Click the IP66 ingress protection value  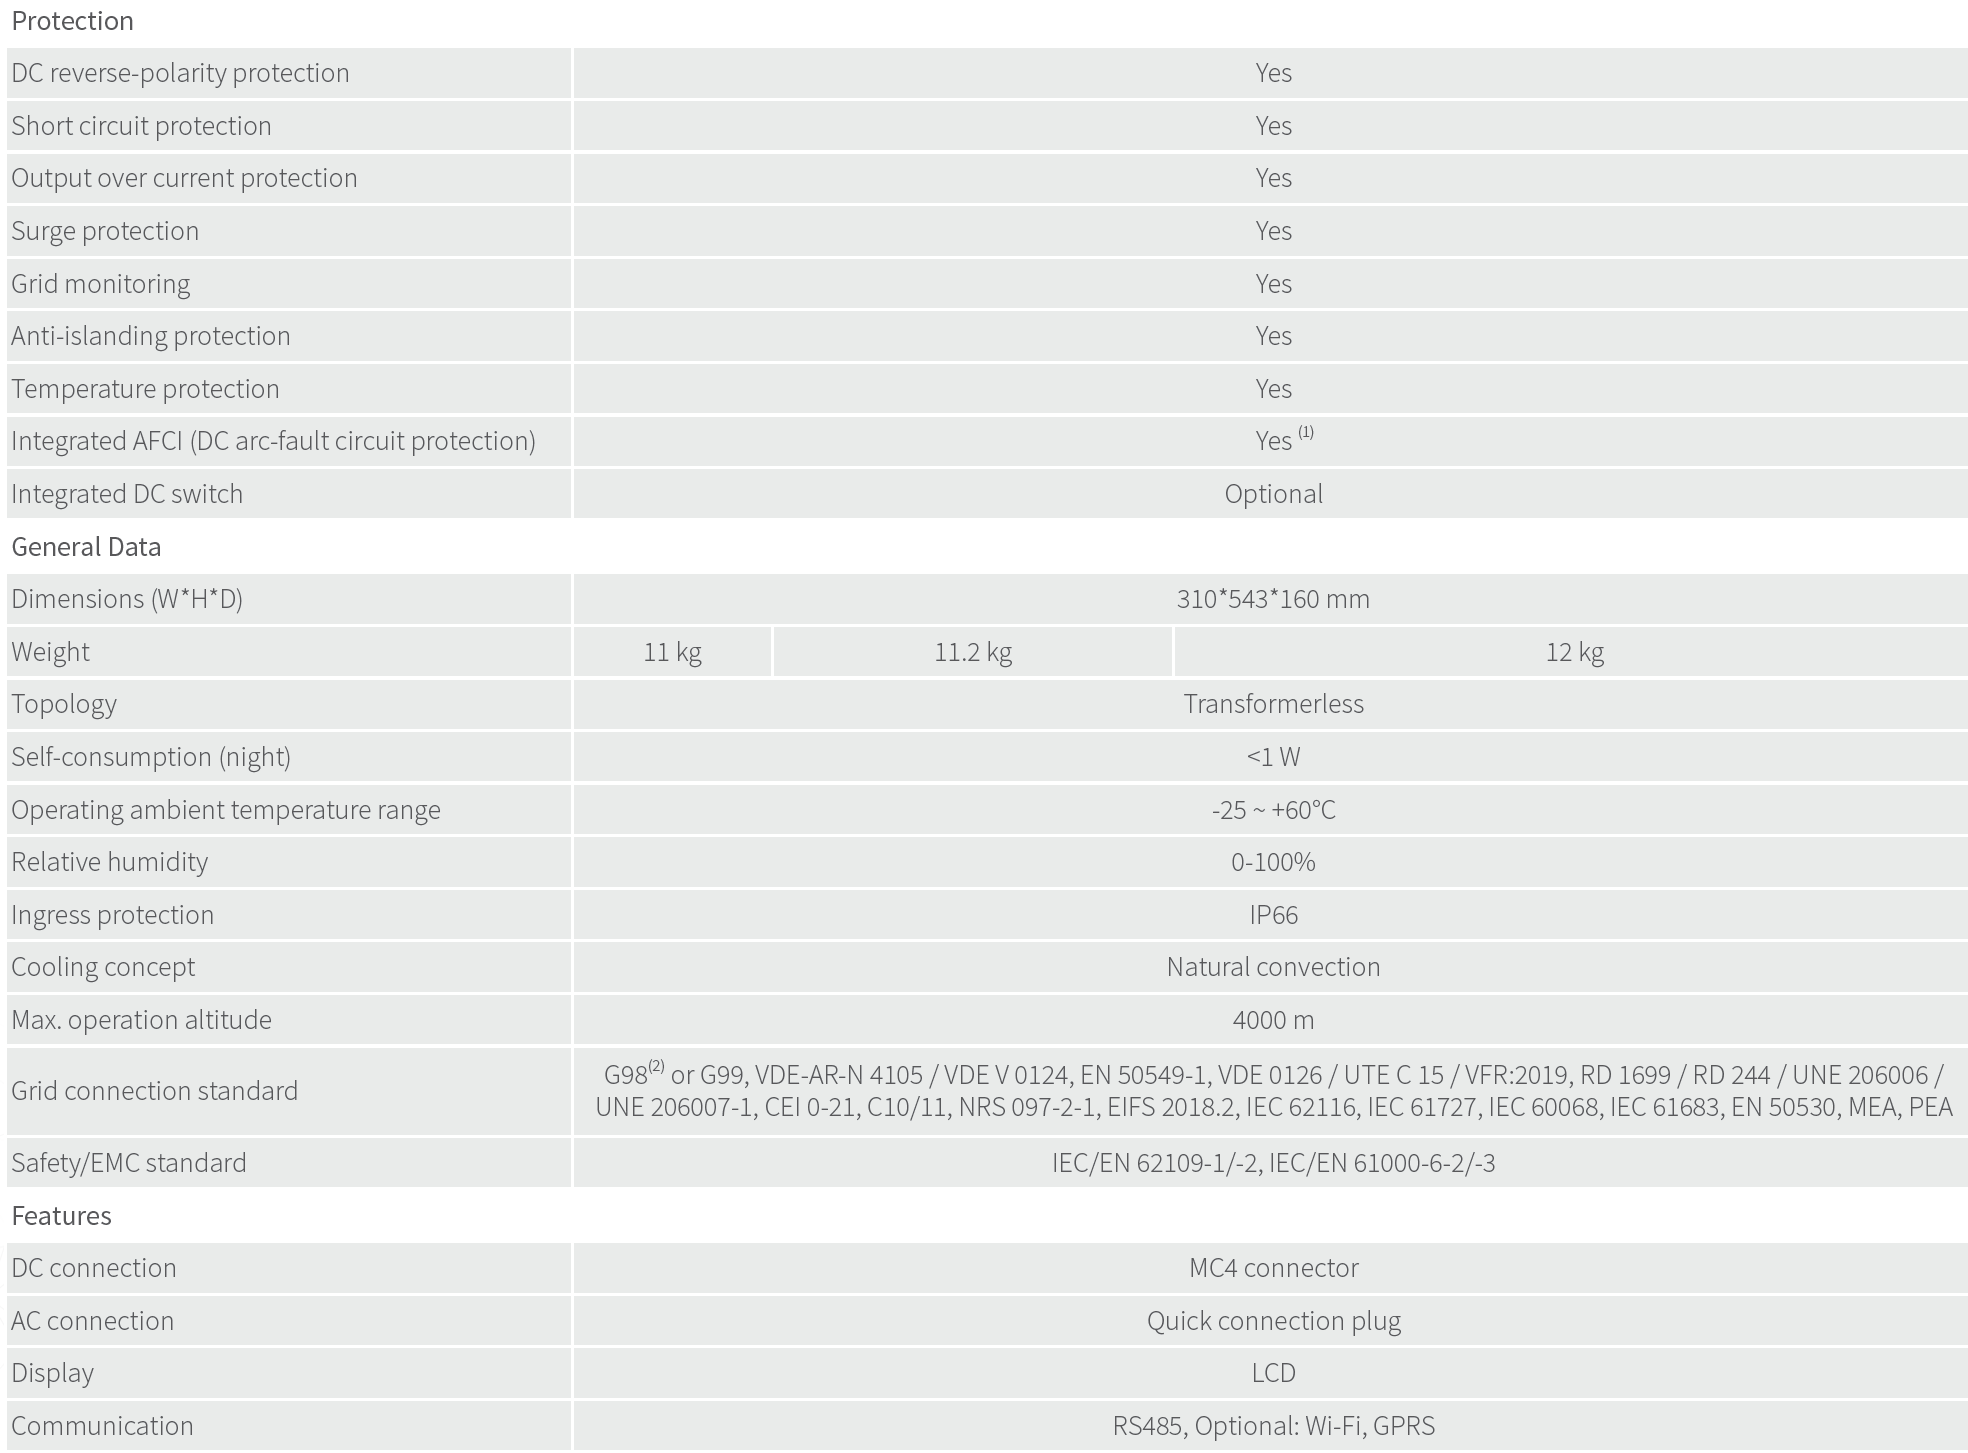1273,915
